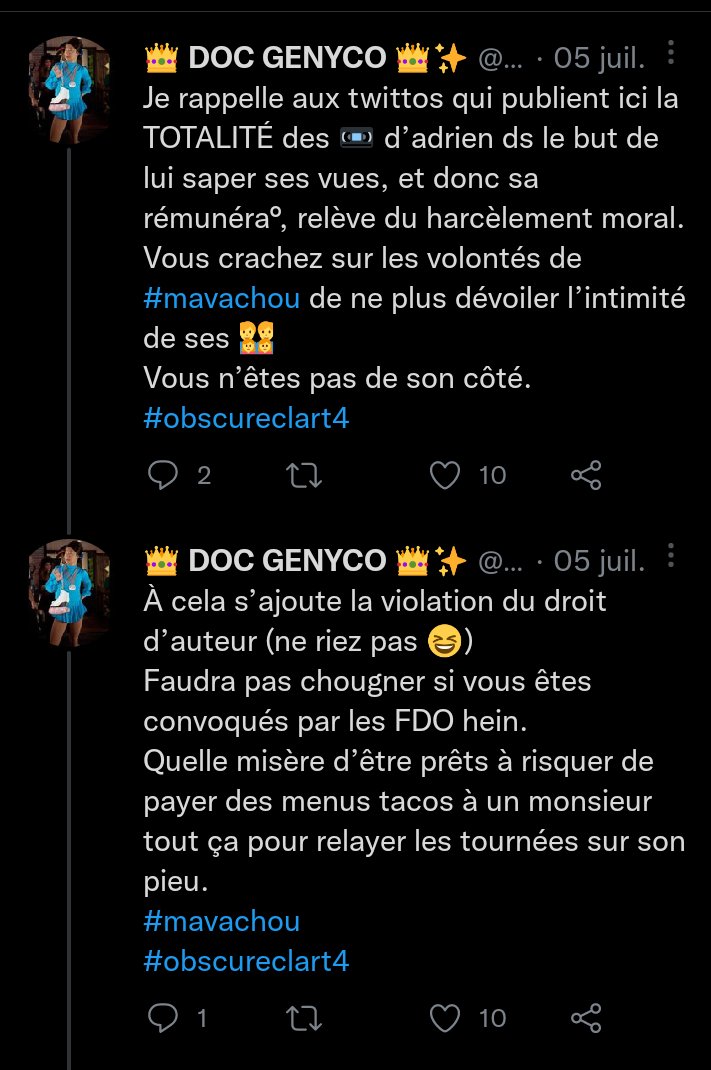Like the first tweet mentioning adrien

[x=444, y=476]
